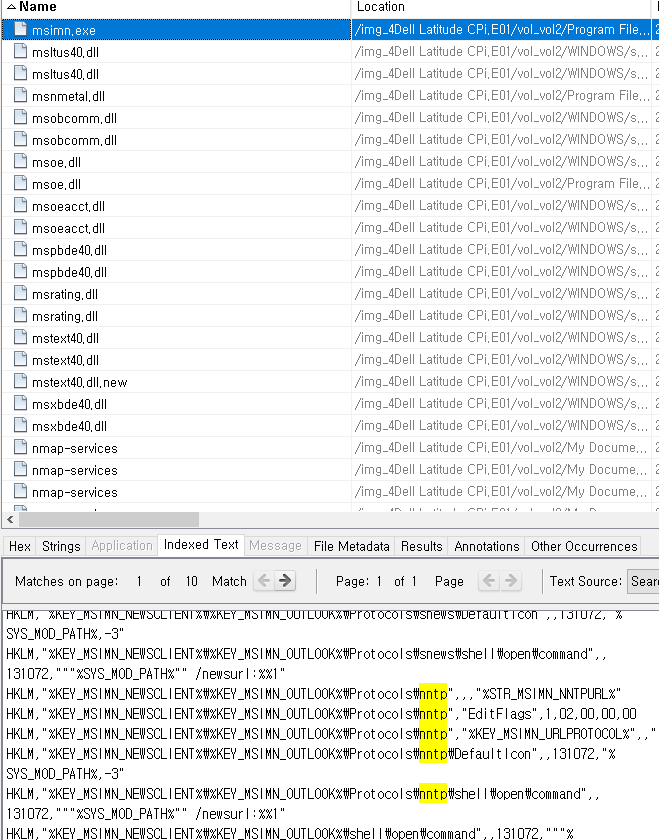Switch to File Metadata tab
Image resolution: width=659 pixels, height=840 pixels.
351,546
